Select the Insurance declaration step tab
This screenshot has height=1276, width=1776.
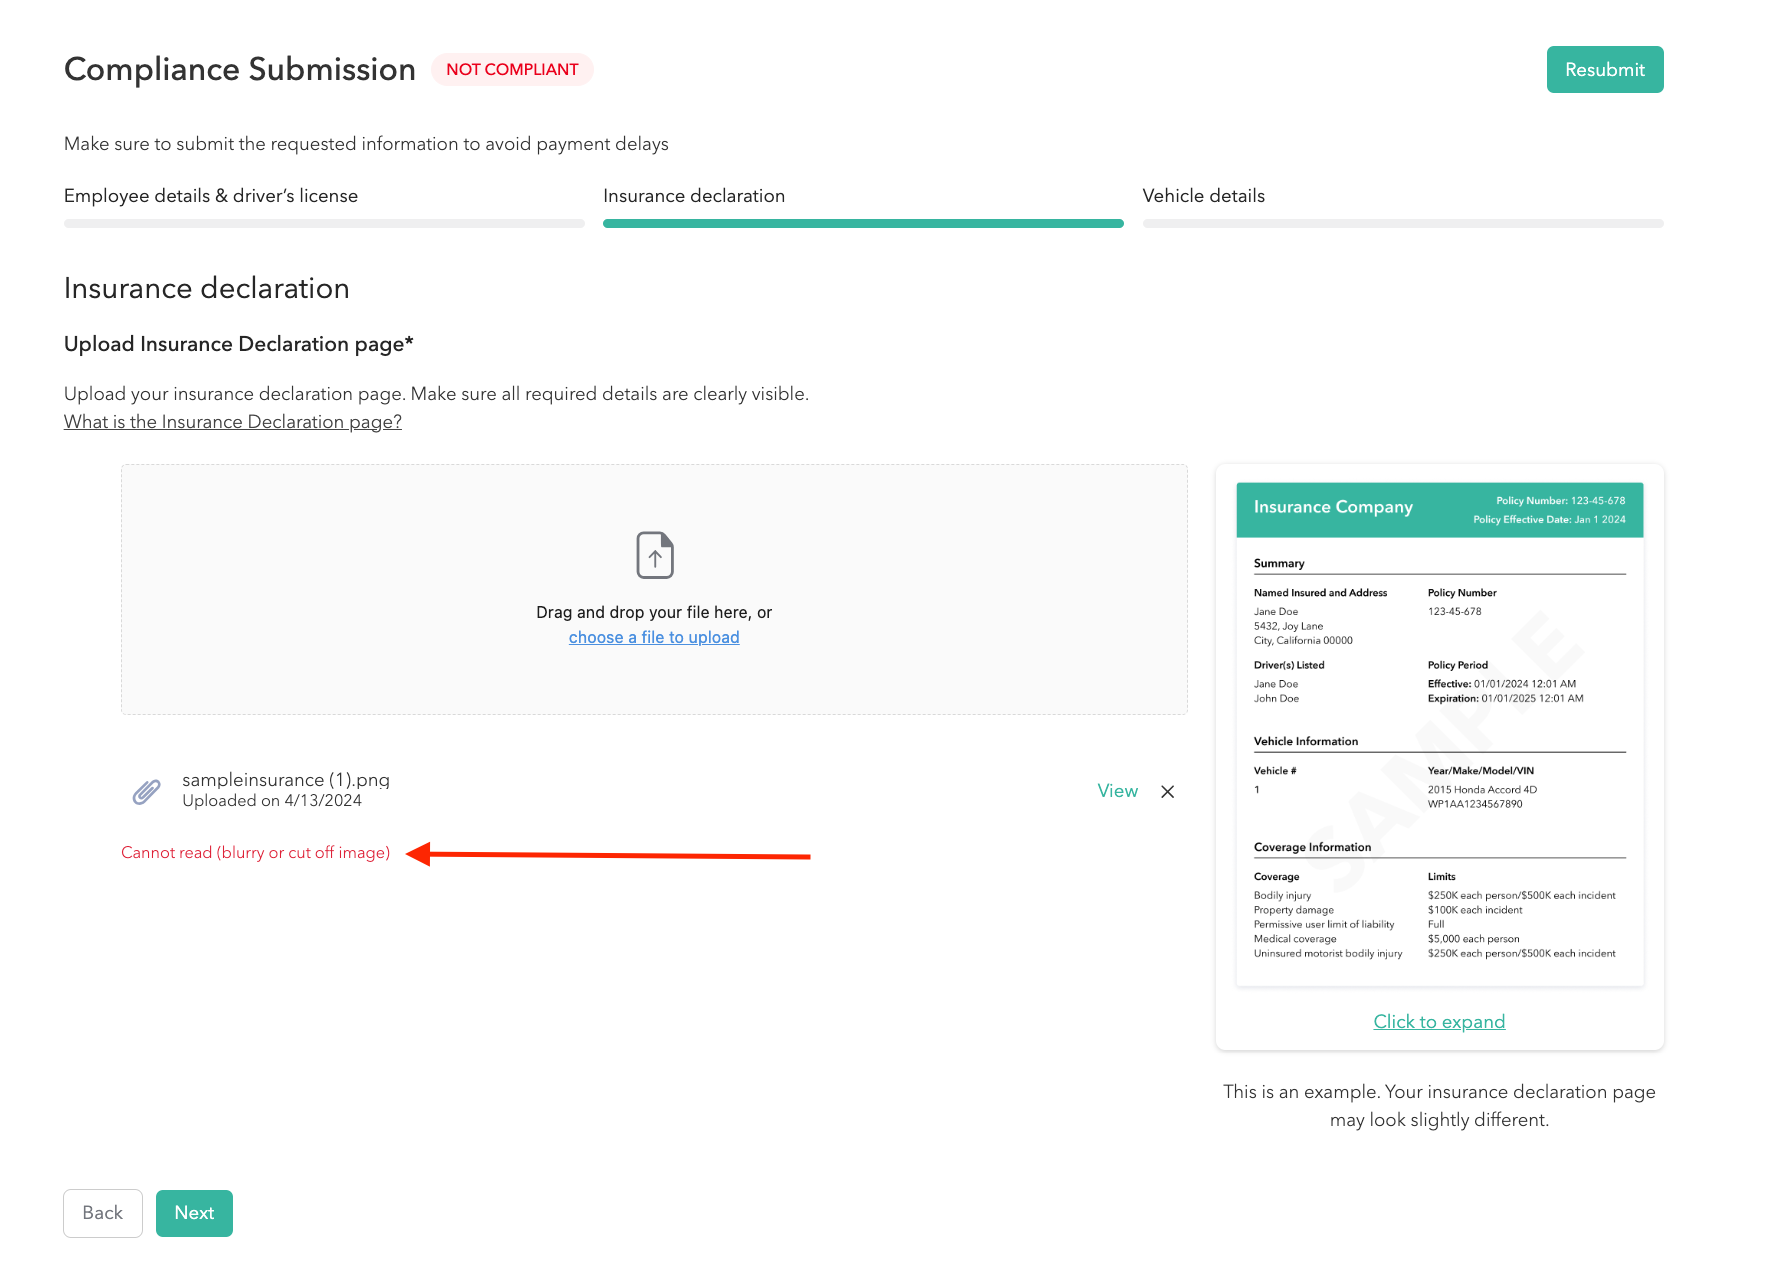point(694,196)
